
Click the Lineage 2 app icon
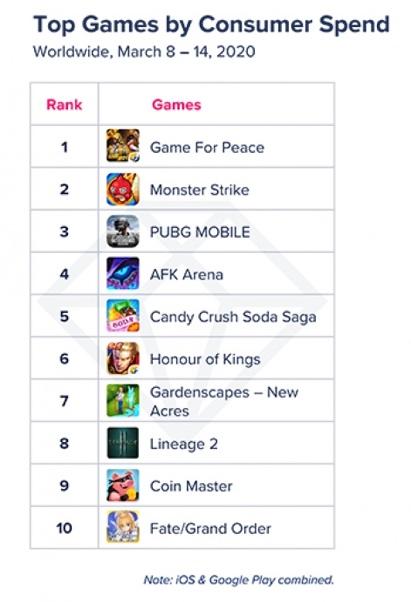[123, 443]
